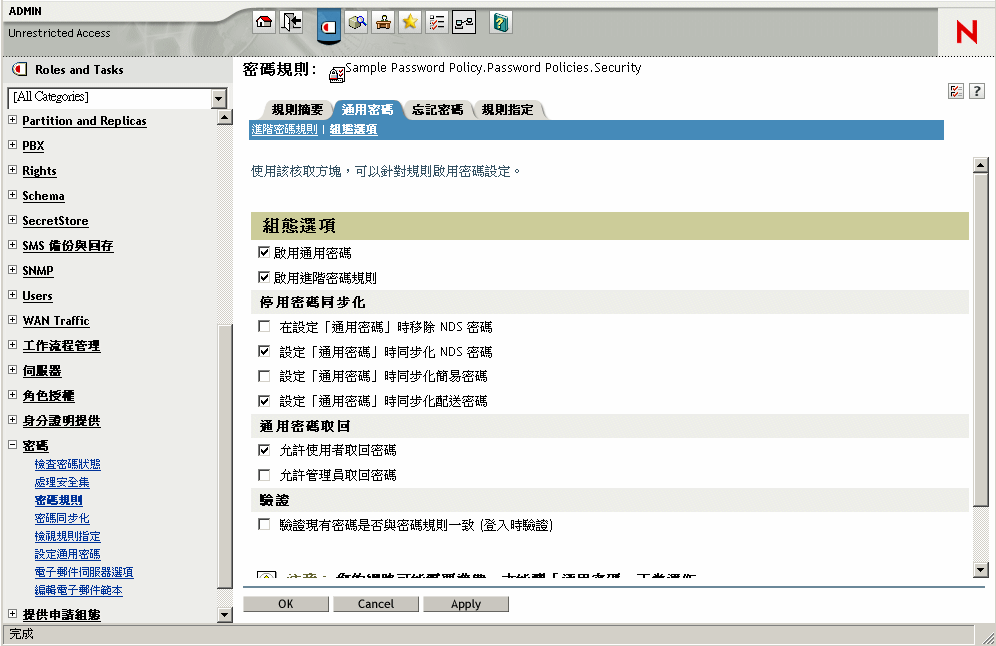Expand the 伺服器 category
This screenshot has width=996, height=646.
[x=12, y=370]
